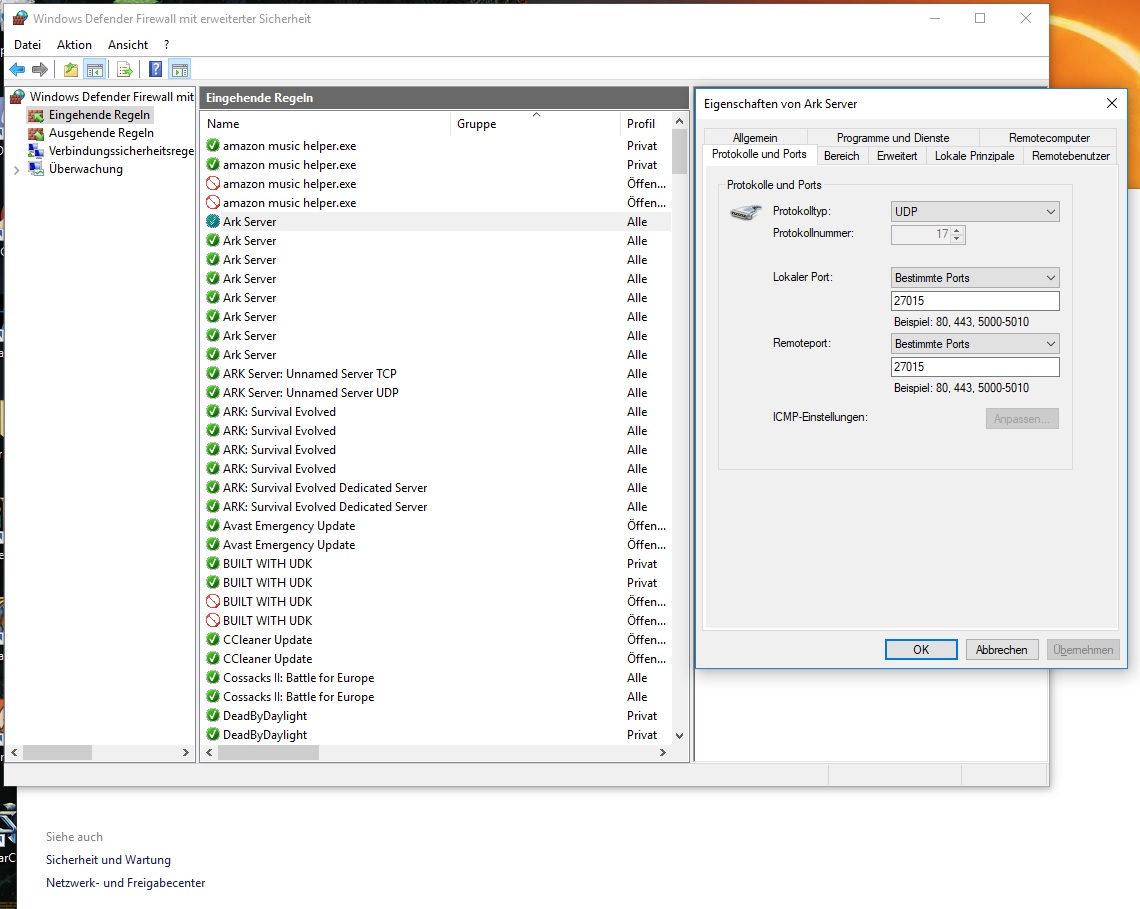Switch to the Remotebenutzer tab
Image resolution: width=1140 pixels, height=909 pixels.
(1071, 156)
